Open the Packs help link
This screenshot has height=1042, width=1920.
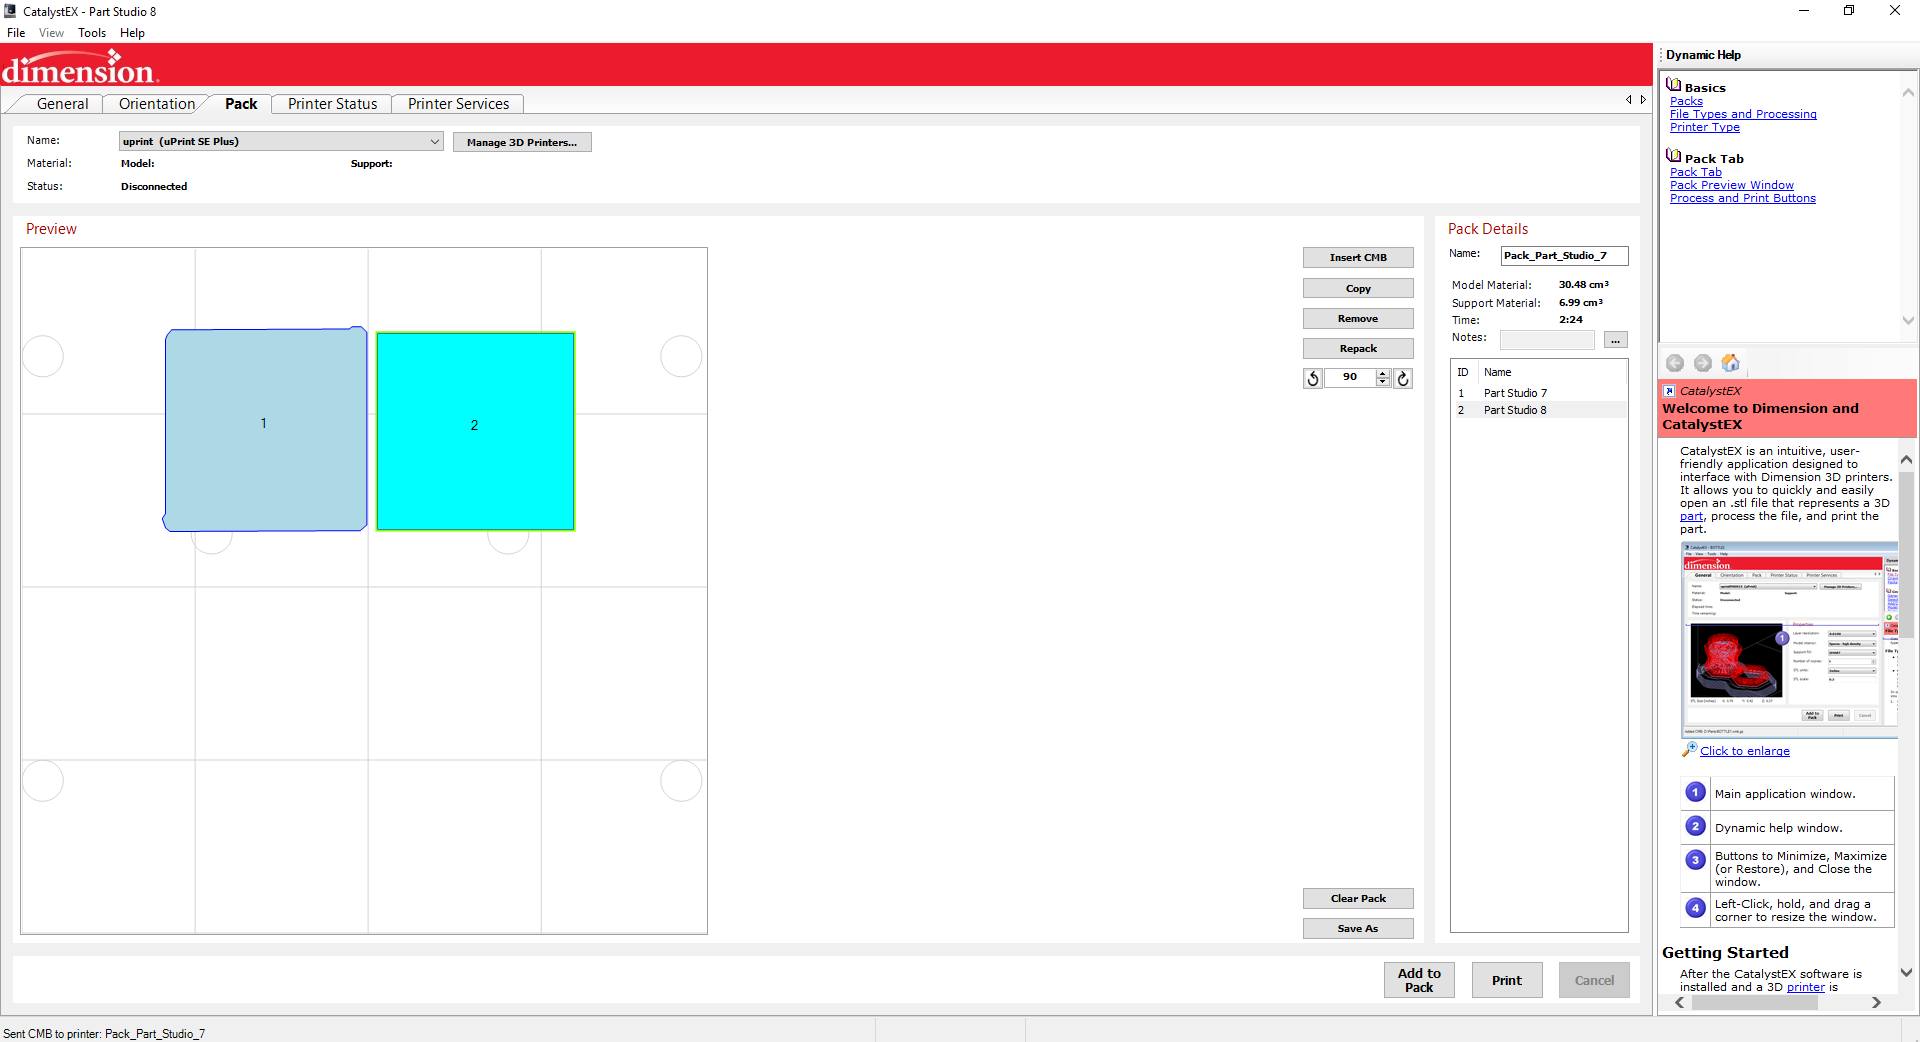1686,101
